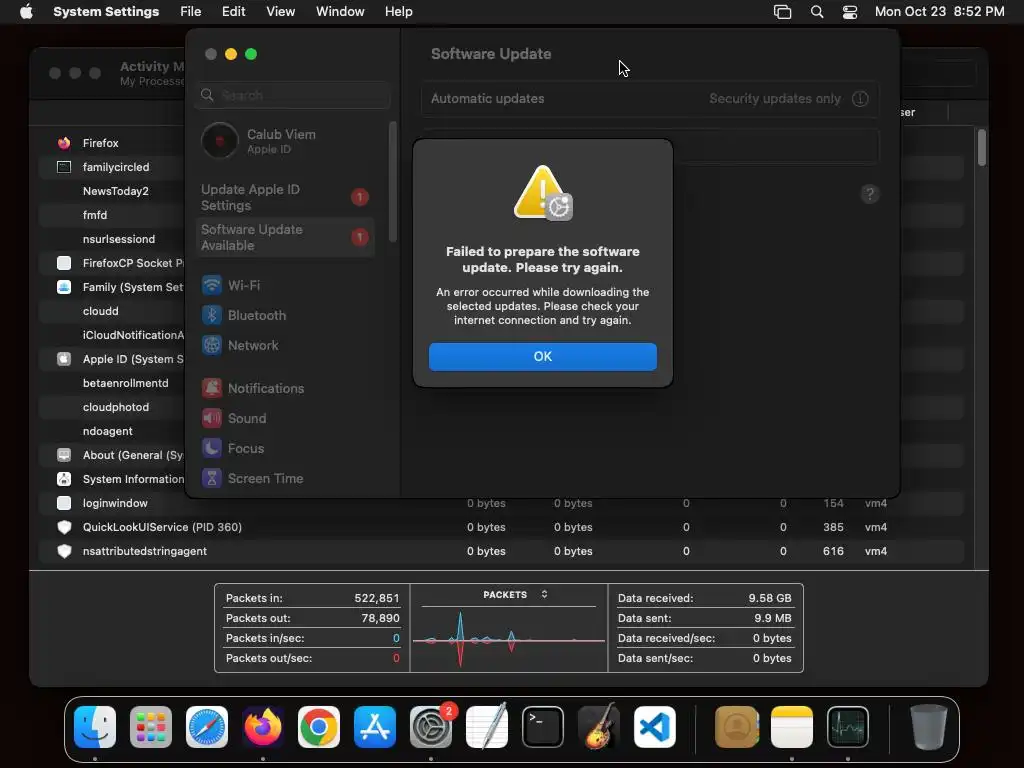The image size is (1024, 768).
Task: Open Network globe icon in sidebar
Action: (x=212, y=345)
